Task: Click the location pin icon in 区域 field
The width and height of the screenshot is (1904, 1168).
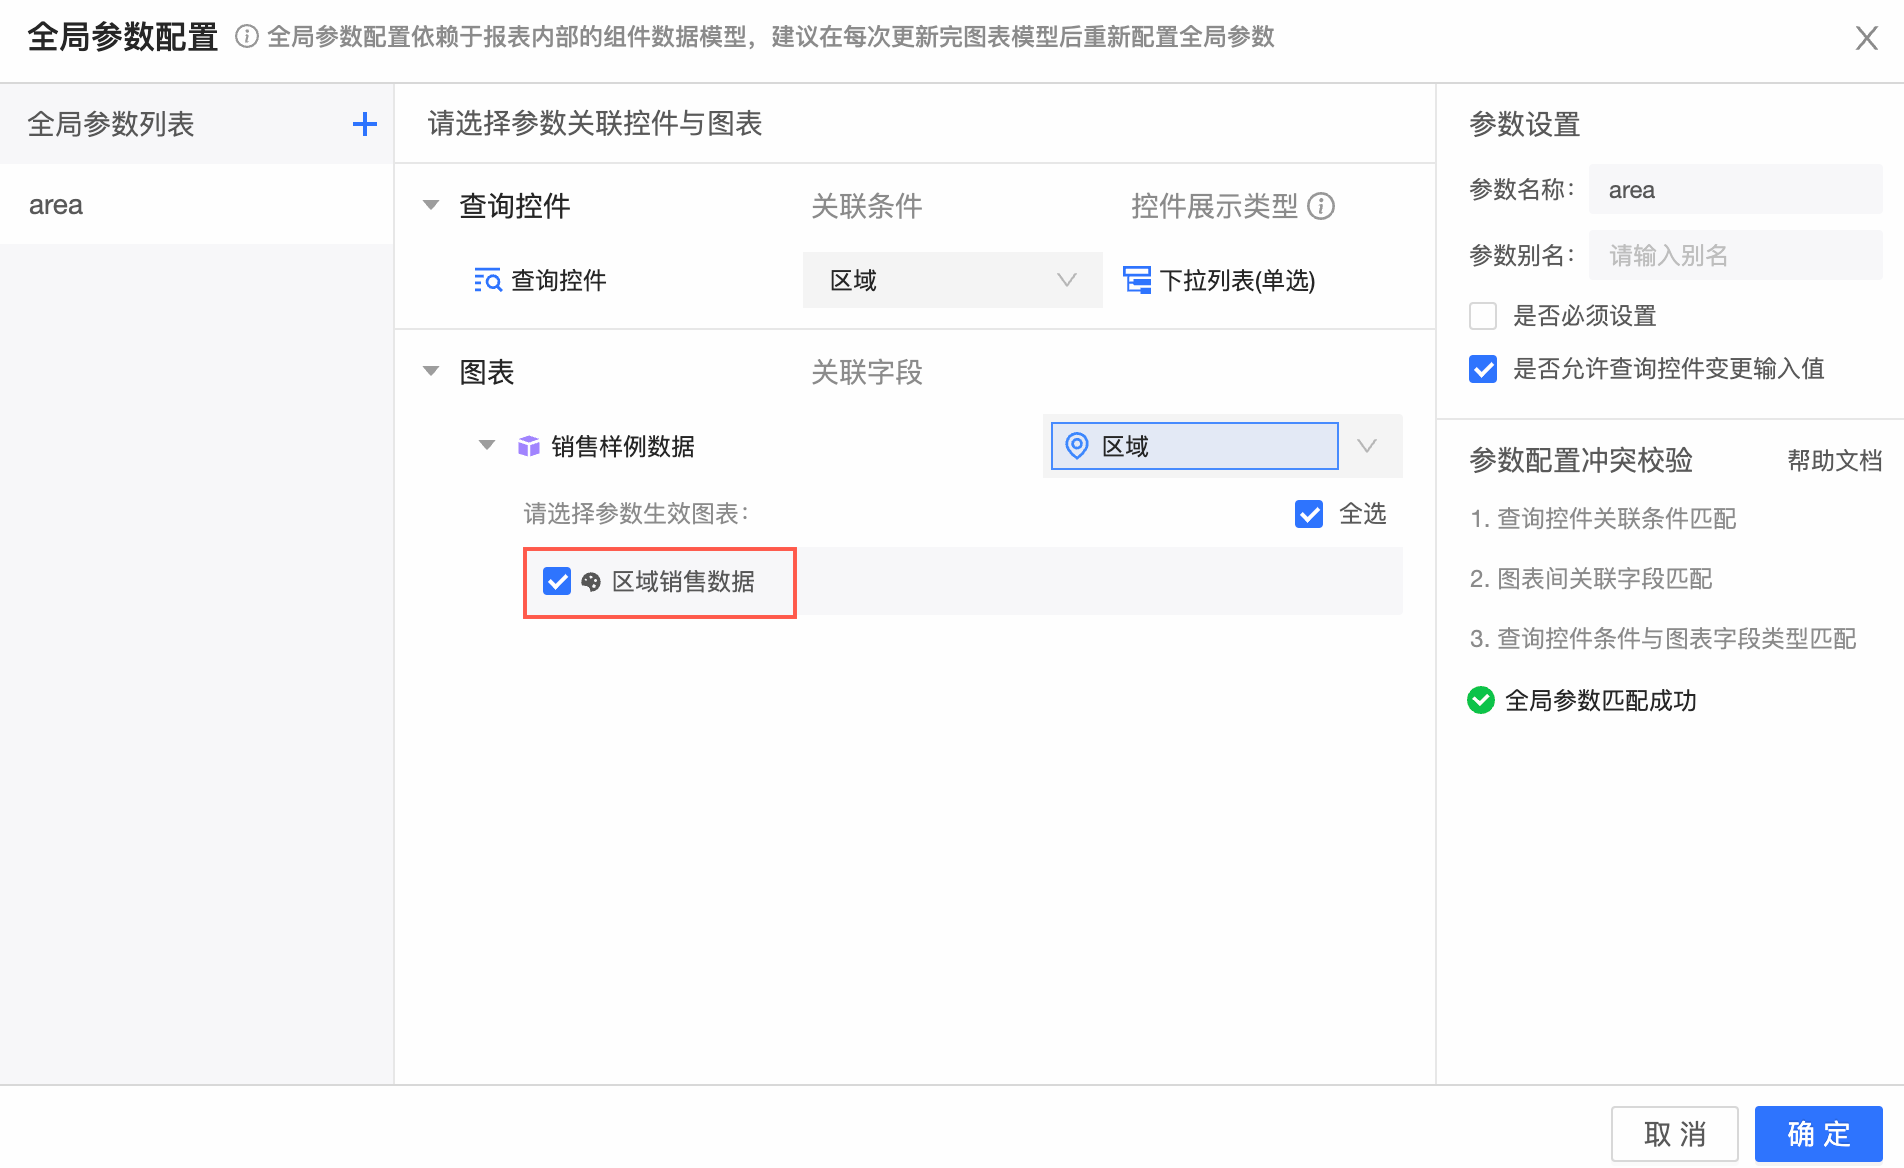Action: (x=1077, y=446)
